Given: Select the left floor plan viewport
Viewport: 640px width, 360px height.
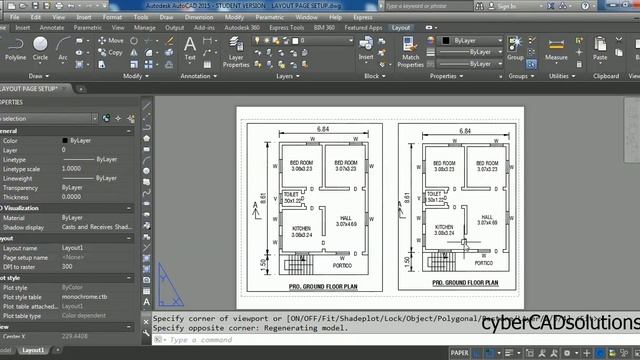Looking at the screenshot, I should 314,207.
